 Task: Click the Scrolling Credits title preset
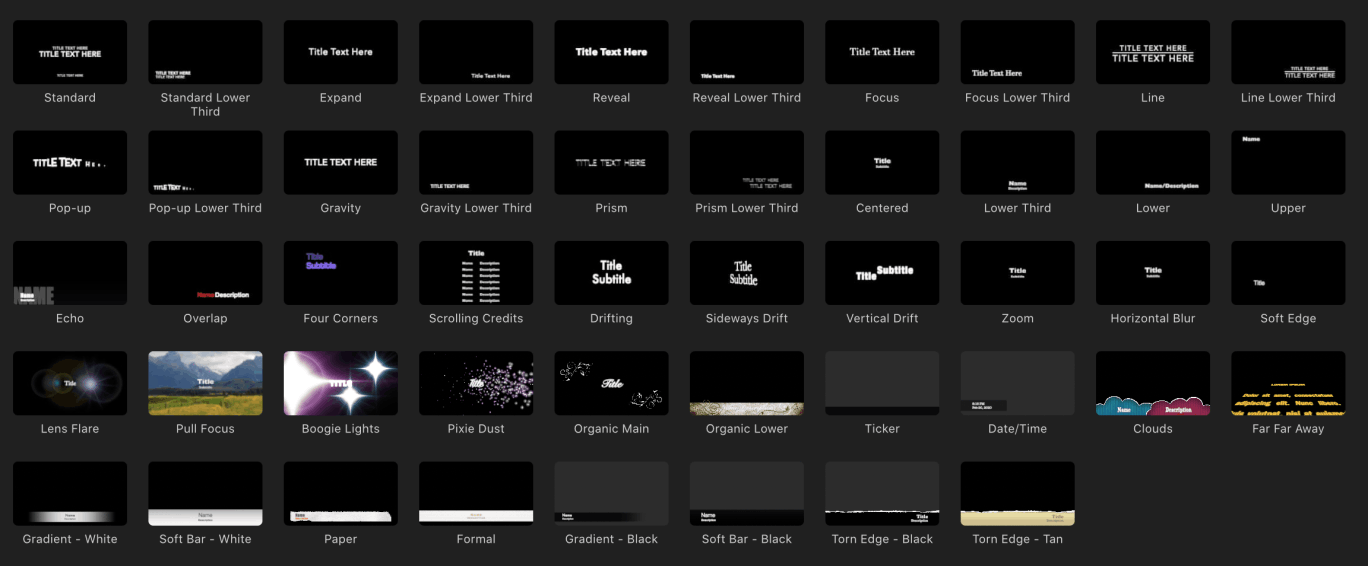[x=476, y=273]
